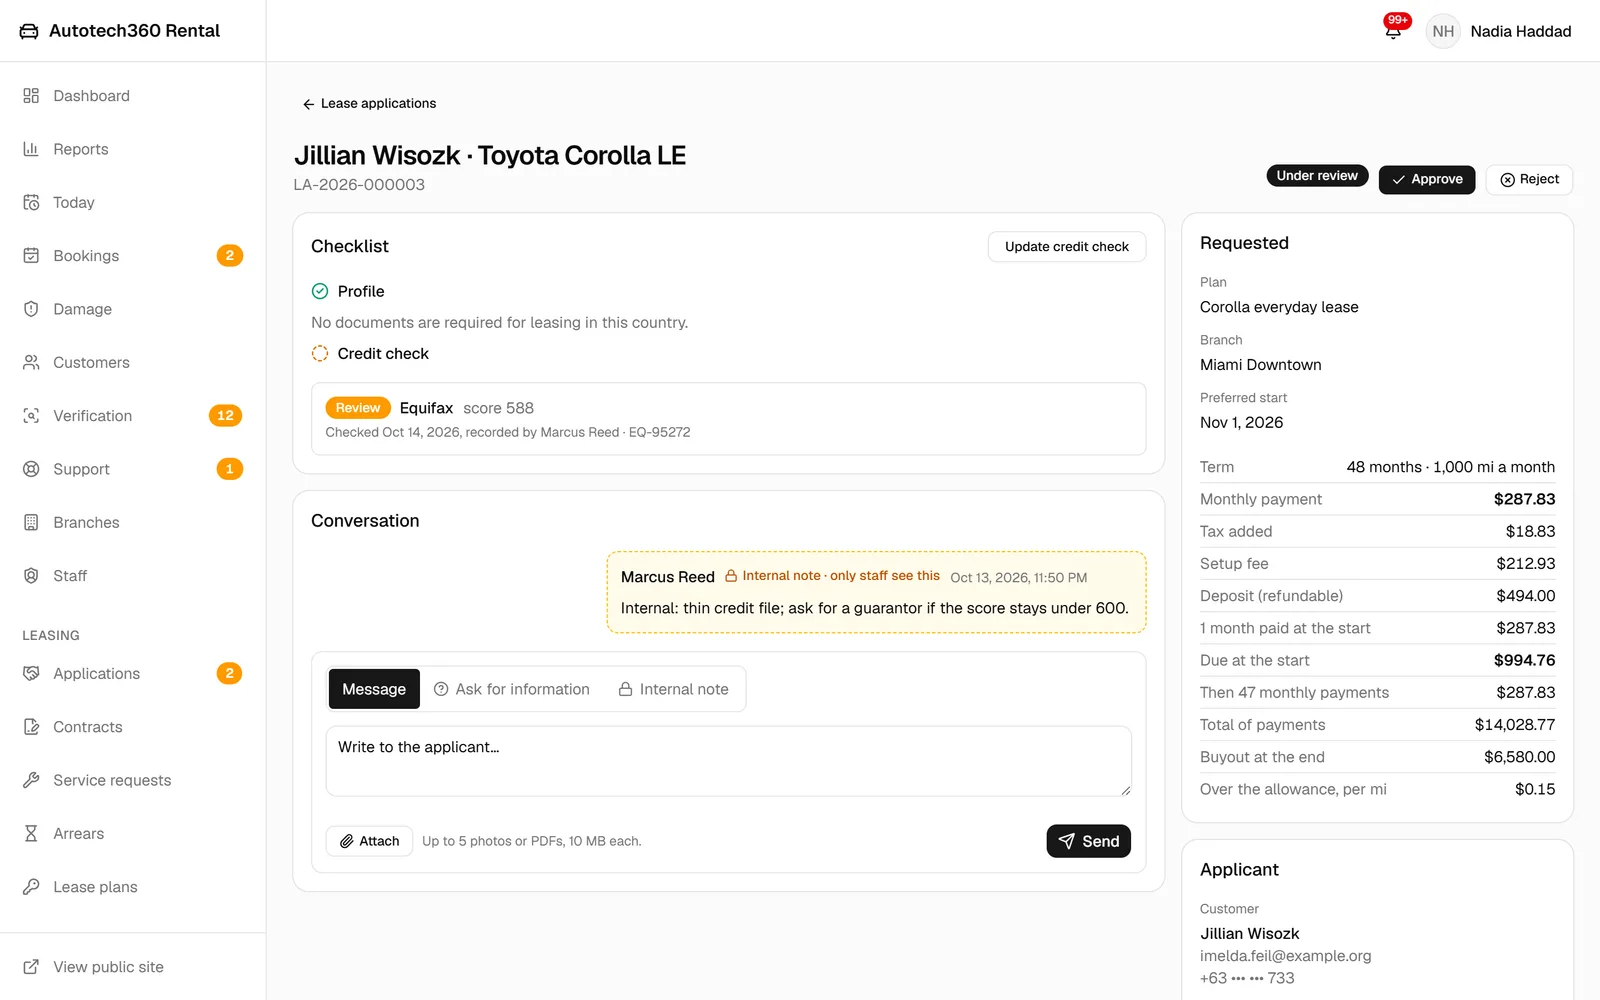Open Applications in the Leasing menu

point(132,674)
